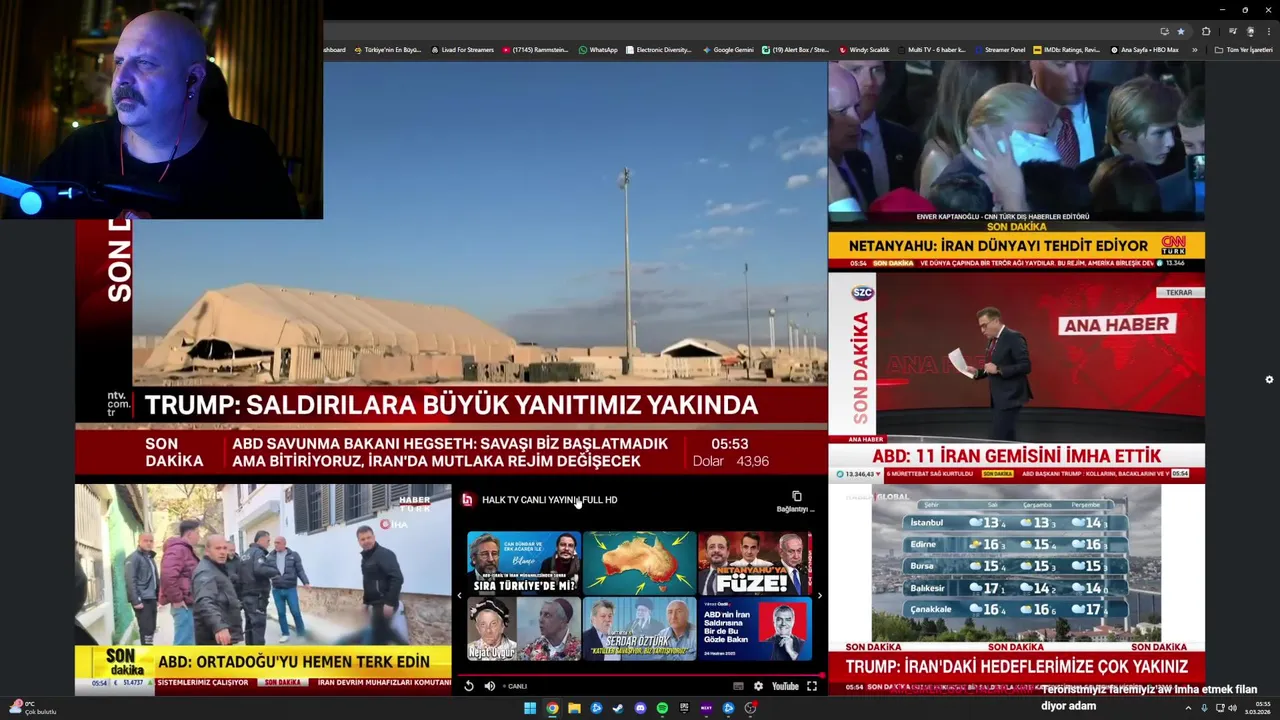This screenshot has width=1280, height=720.
Task: Open the Electronic Diversity bookmark
Action: coord(658,49)
